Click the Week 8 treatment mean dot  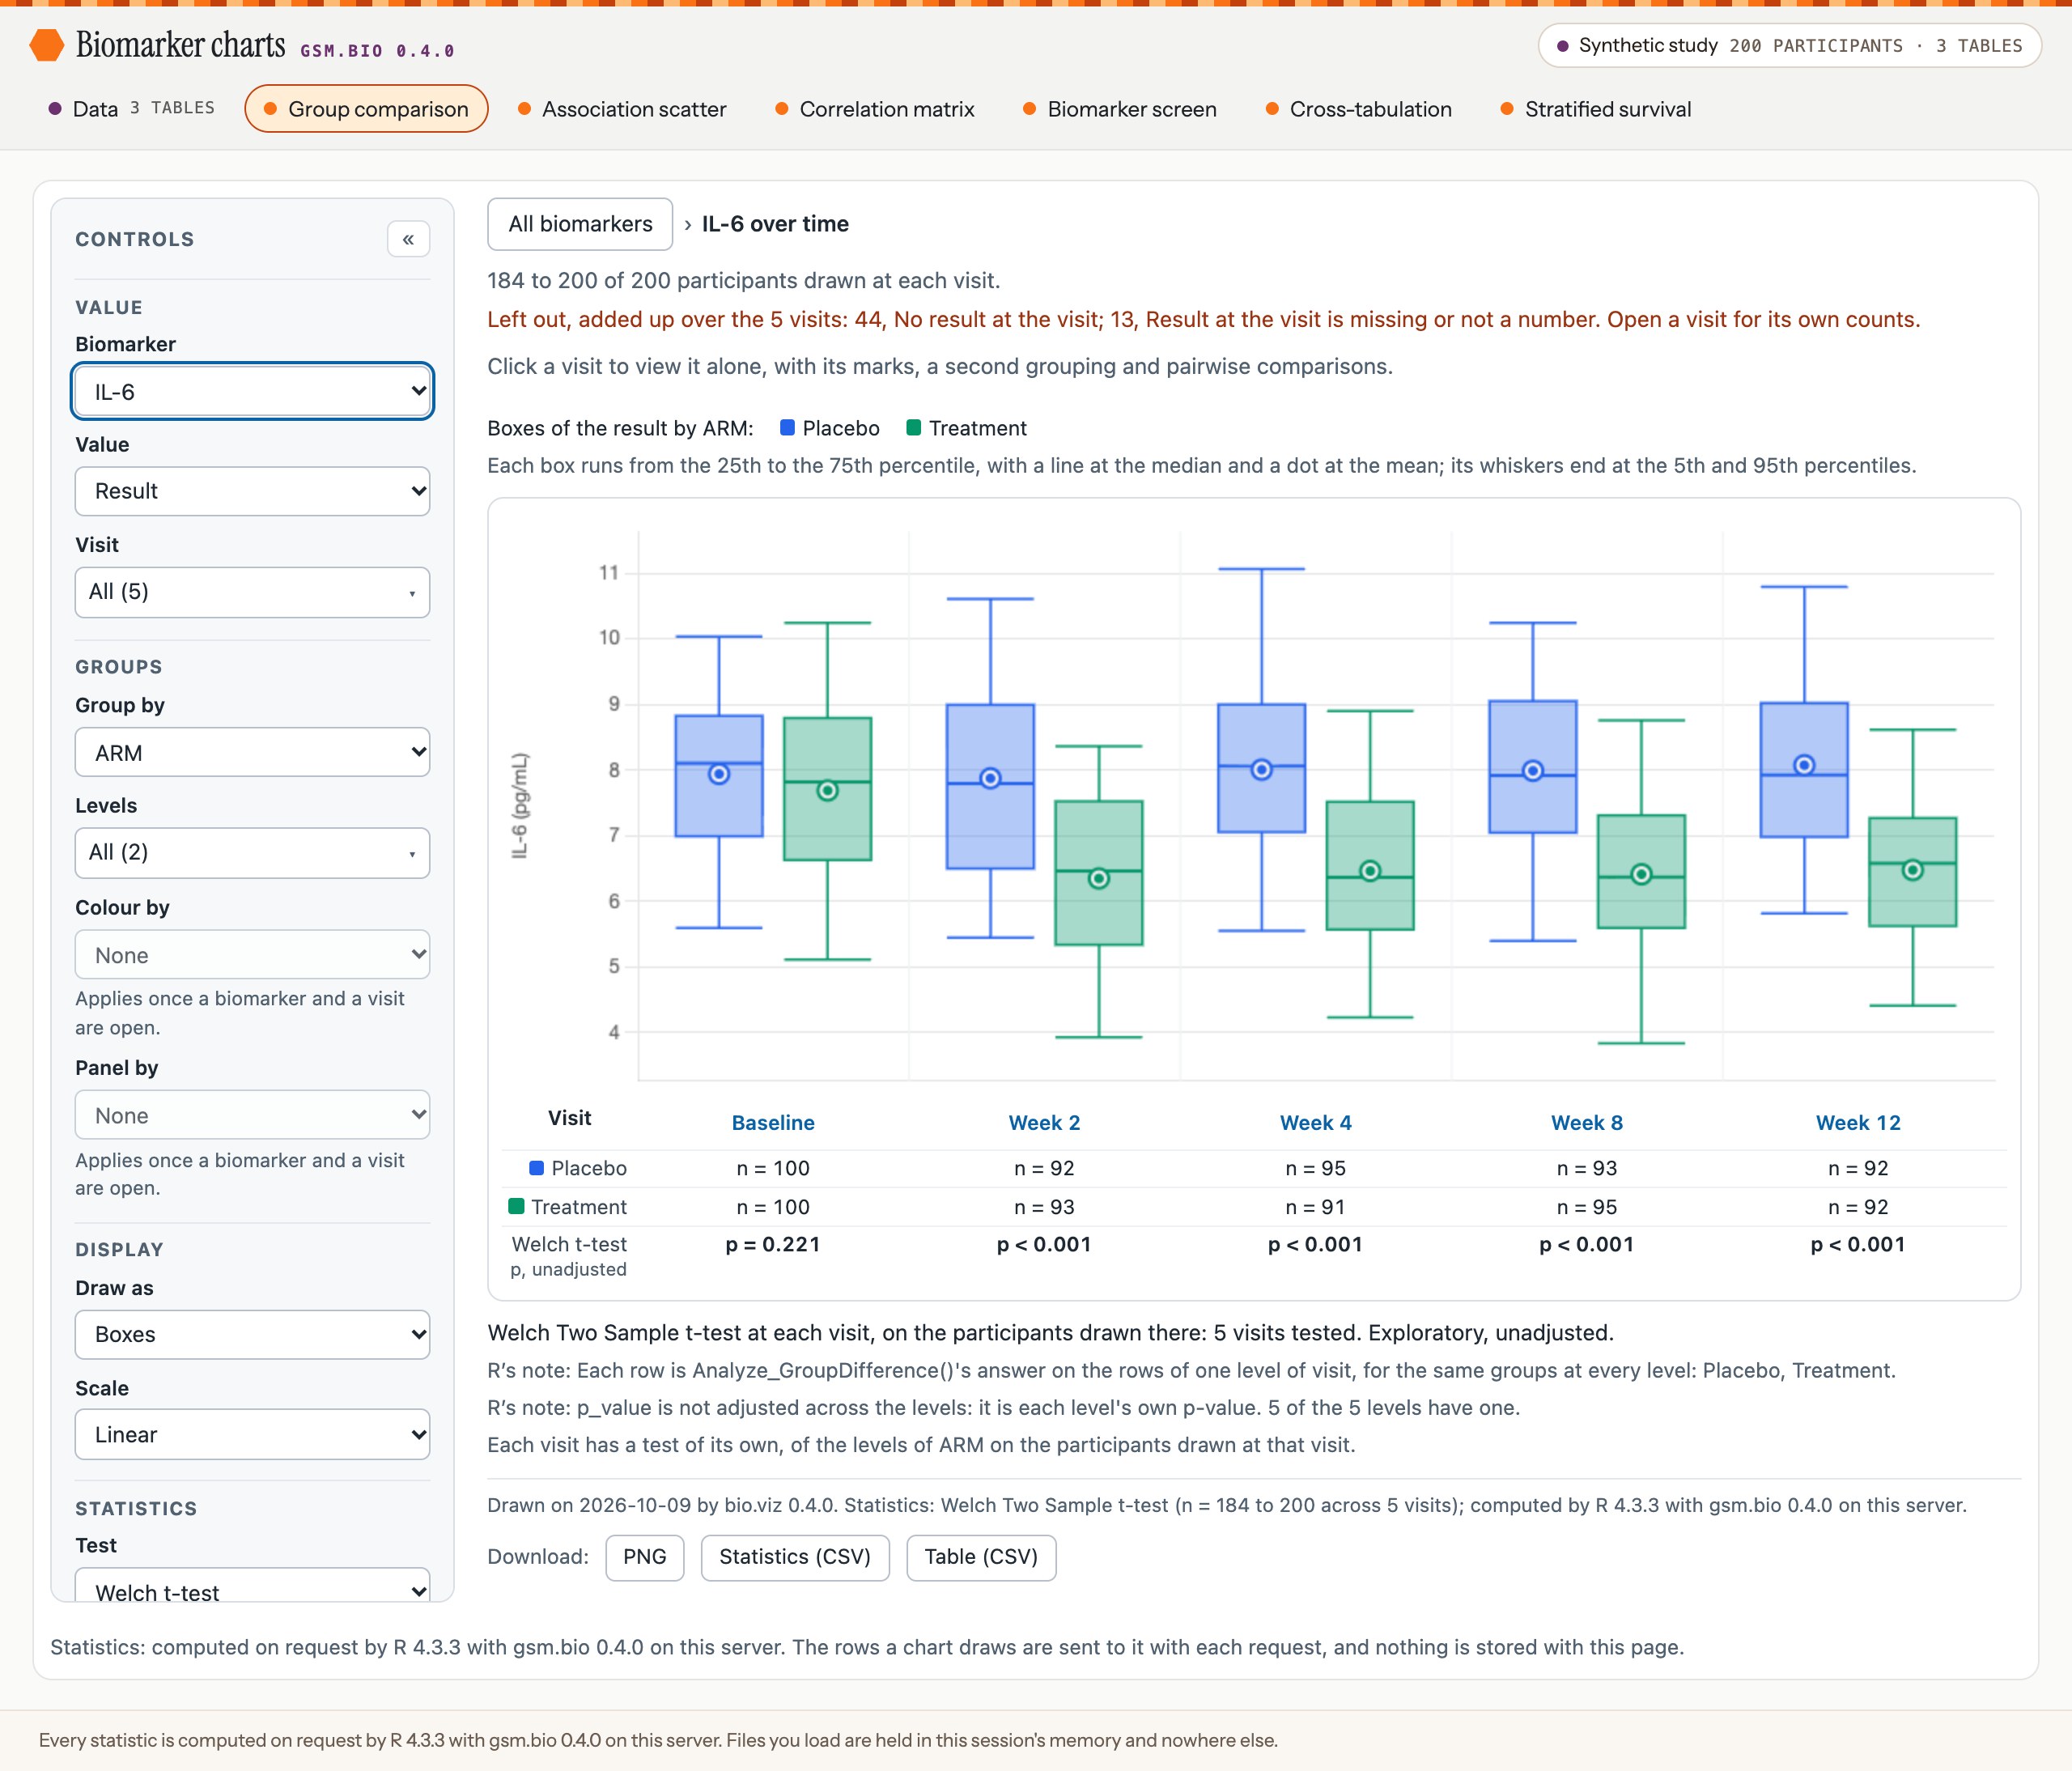click(1641, 874)
